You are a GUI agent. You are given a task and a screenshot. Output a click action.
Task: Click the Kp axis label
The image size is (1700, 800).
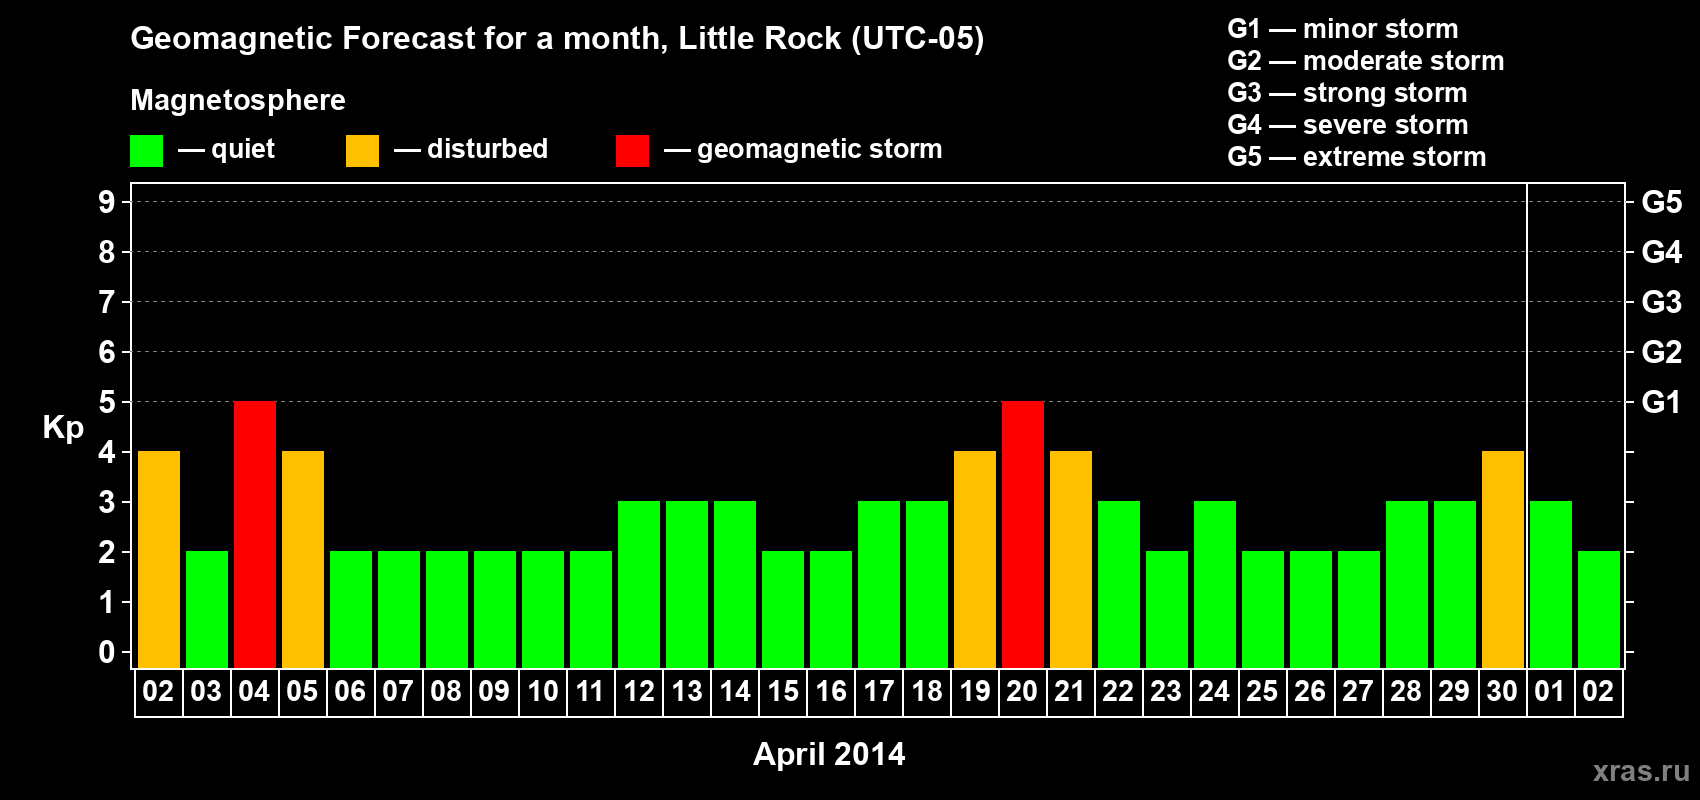(x=63, y=428)
